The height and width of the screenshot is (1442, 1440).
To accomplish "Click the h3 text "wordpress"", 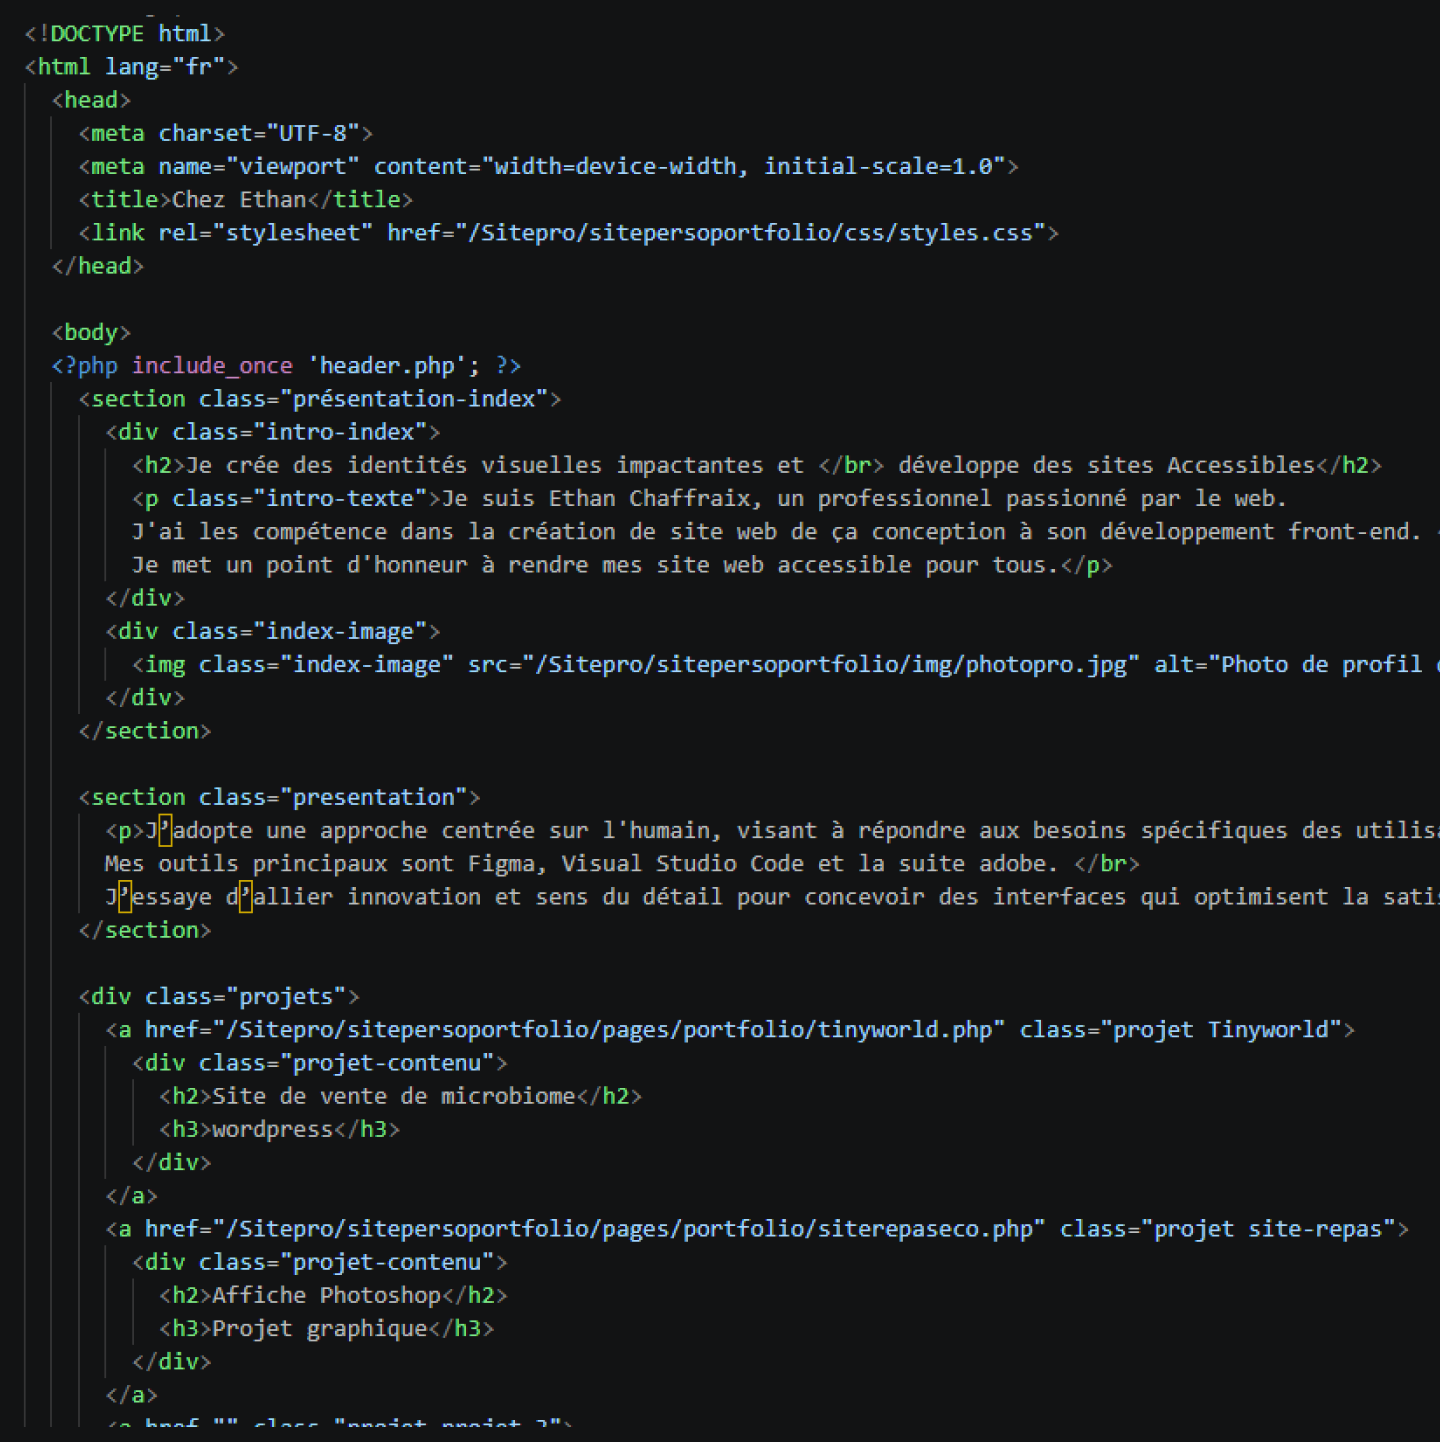I will [273, 1129].
